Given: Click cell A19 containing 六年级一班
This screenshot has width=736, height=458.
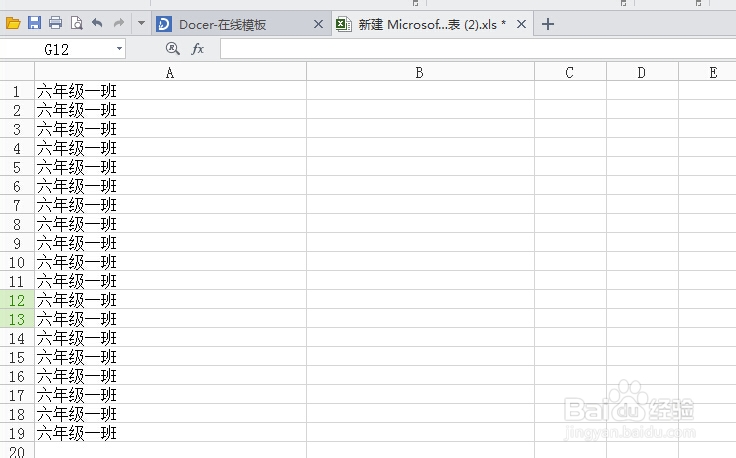Looking at the screenshot, I should 170,433.
